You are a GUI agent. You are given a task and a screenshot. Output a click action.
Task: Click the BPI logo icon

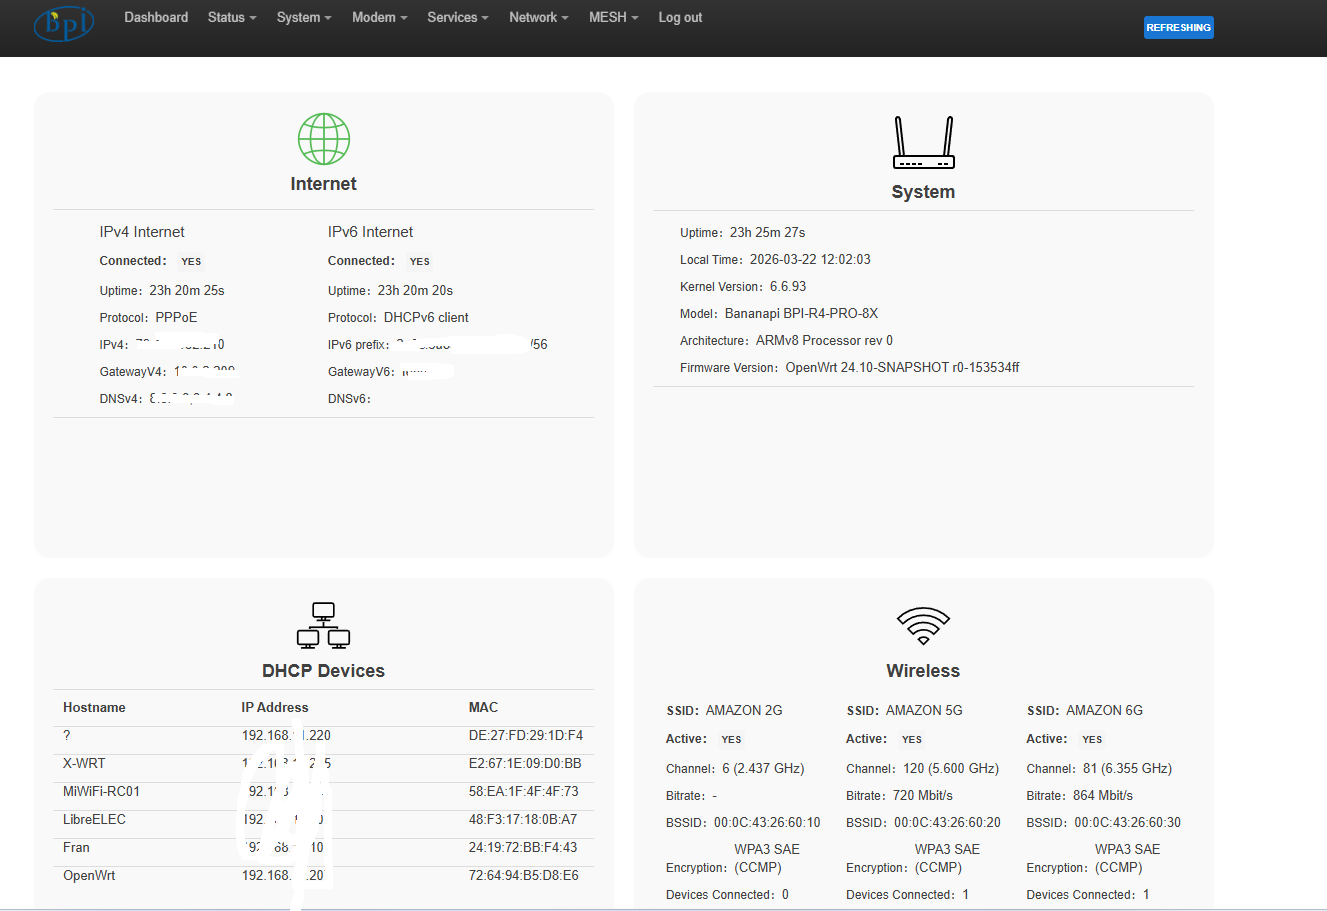tap(63, 23)
